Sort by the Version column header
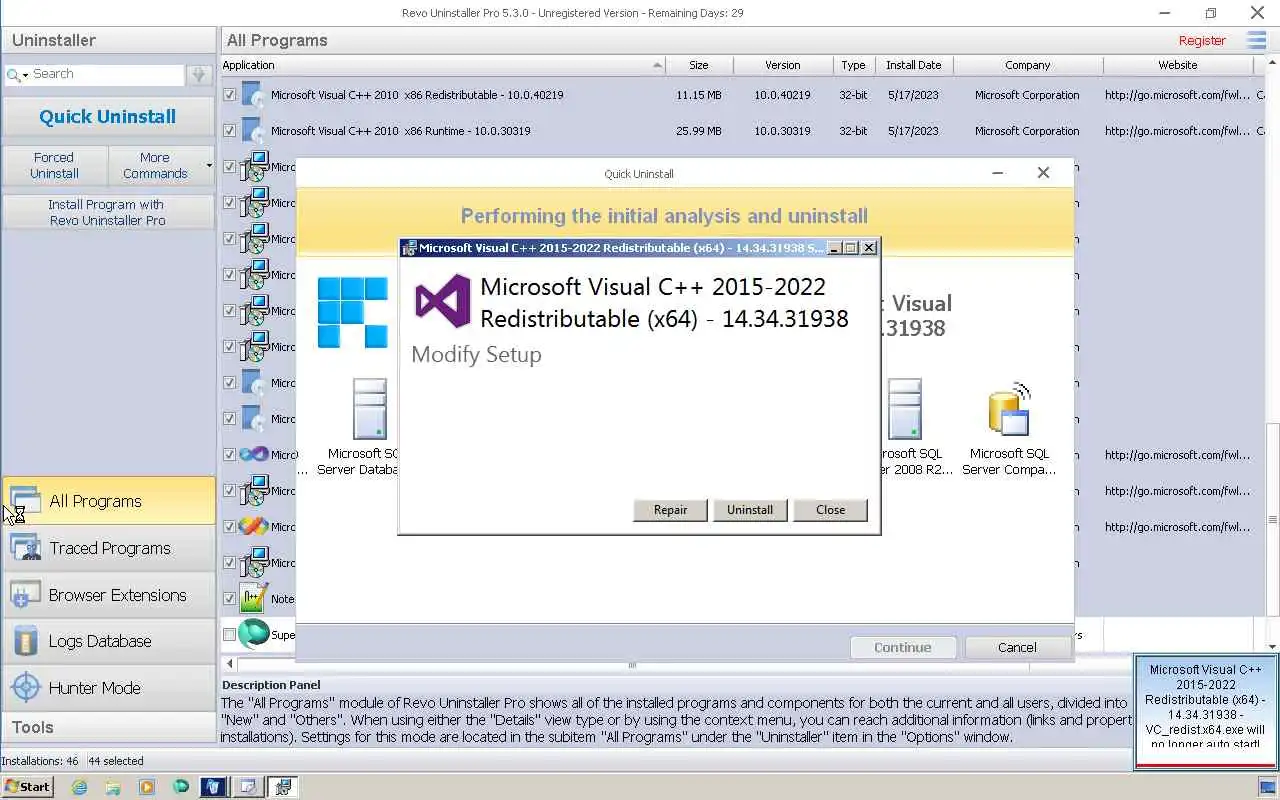 pyautogui.click(x=783, y=65)
